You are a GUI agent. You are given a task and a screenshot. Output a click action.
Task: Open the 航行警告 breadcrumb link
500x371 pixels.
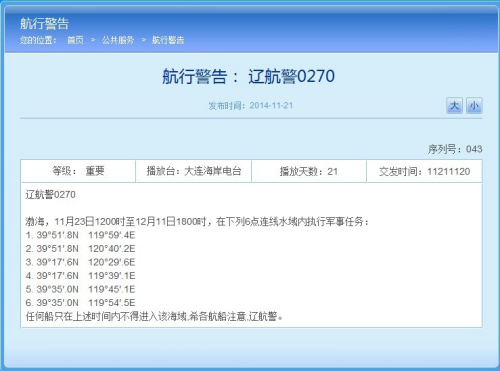coord(168,40)
